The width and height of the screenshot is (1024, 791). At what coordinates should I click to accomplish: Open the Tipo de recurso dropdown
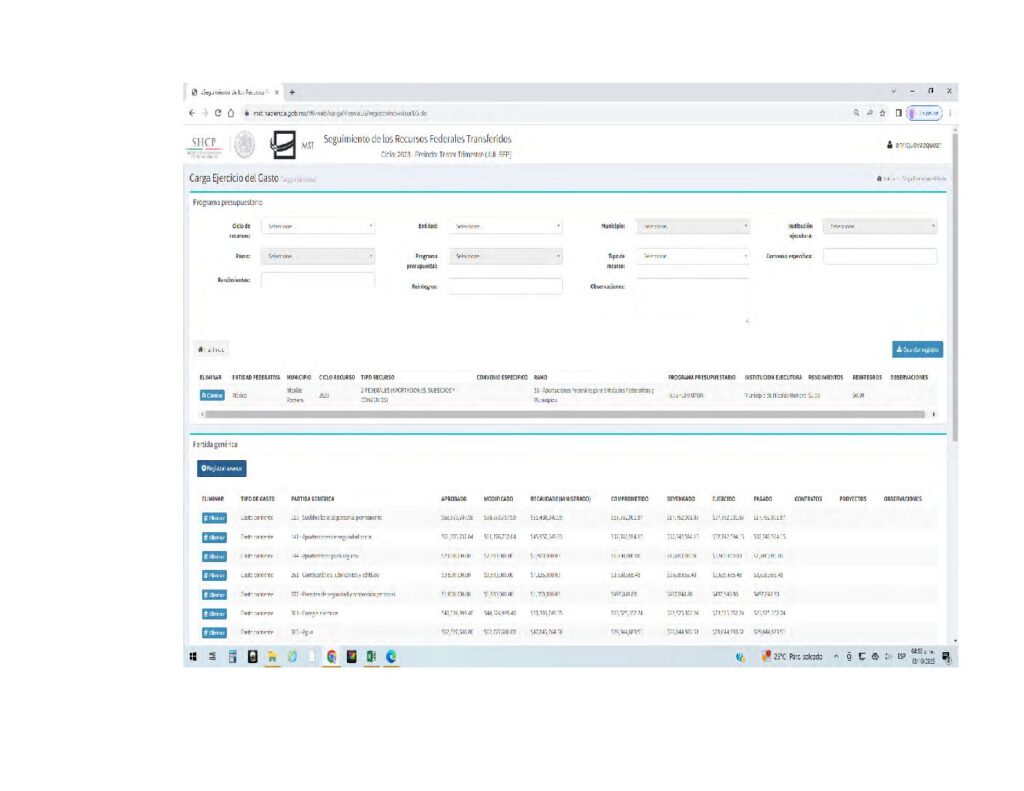(692, 256)
